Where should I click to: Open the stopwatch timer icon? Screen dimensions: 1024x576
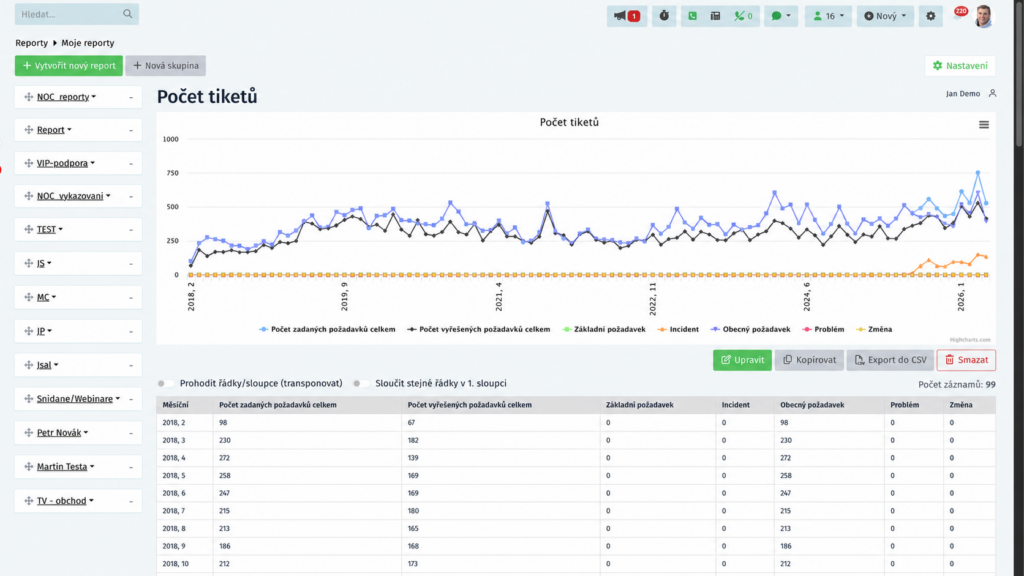pyautogui.click(x=664, y=16)
